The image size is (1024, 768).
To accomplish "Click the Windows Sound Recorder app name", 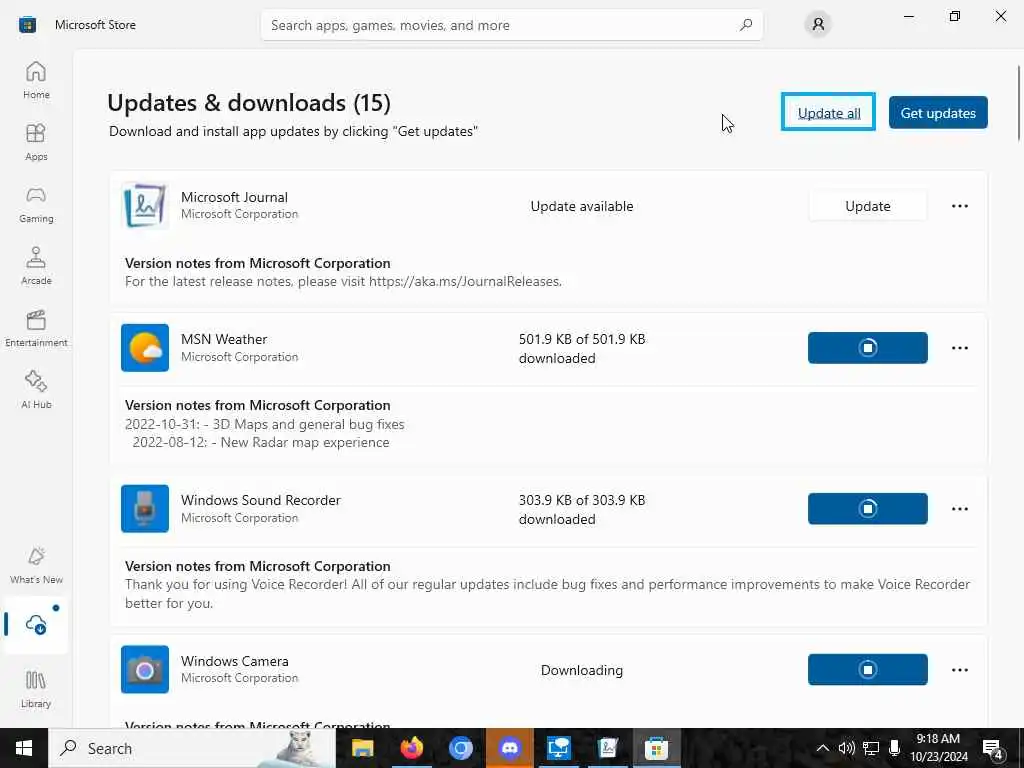I will point(261,500).
